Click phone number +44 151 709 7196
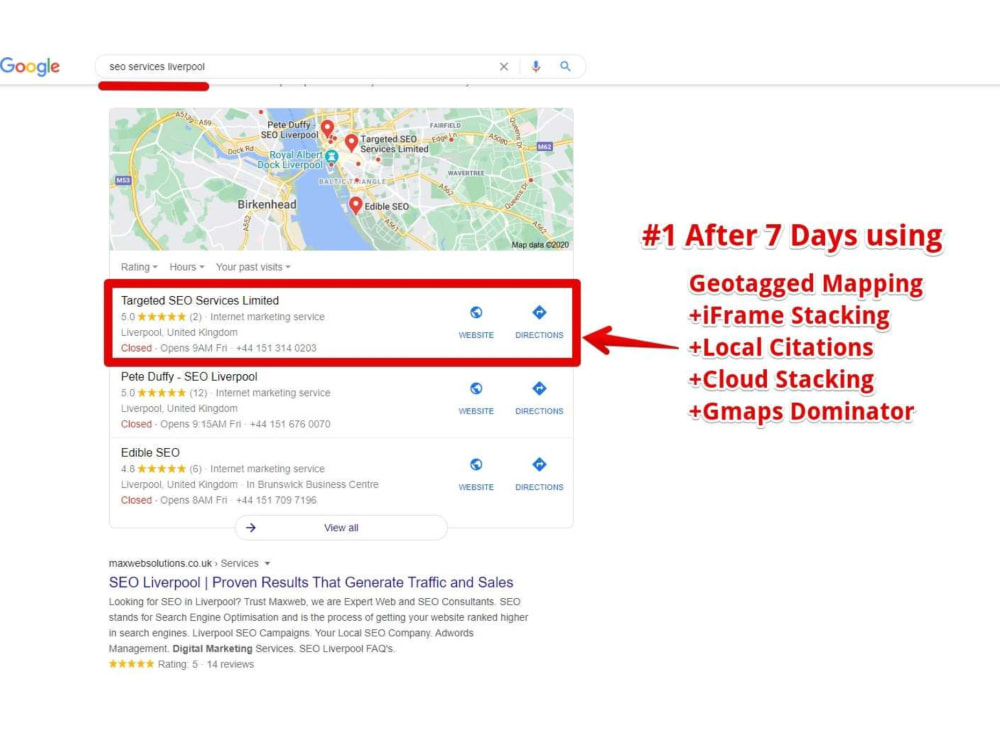Image resolution: width=1000 pixels, height=750 pixels. click(x=276, y=500)
